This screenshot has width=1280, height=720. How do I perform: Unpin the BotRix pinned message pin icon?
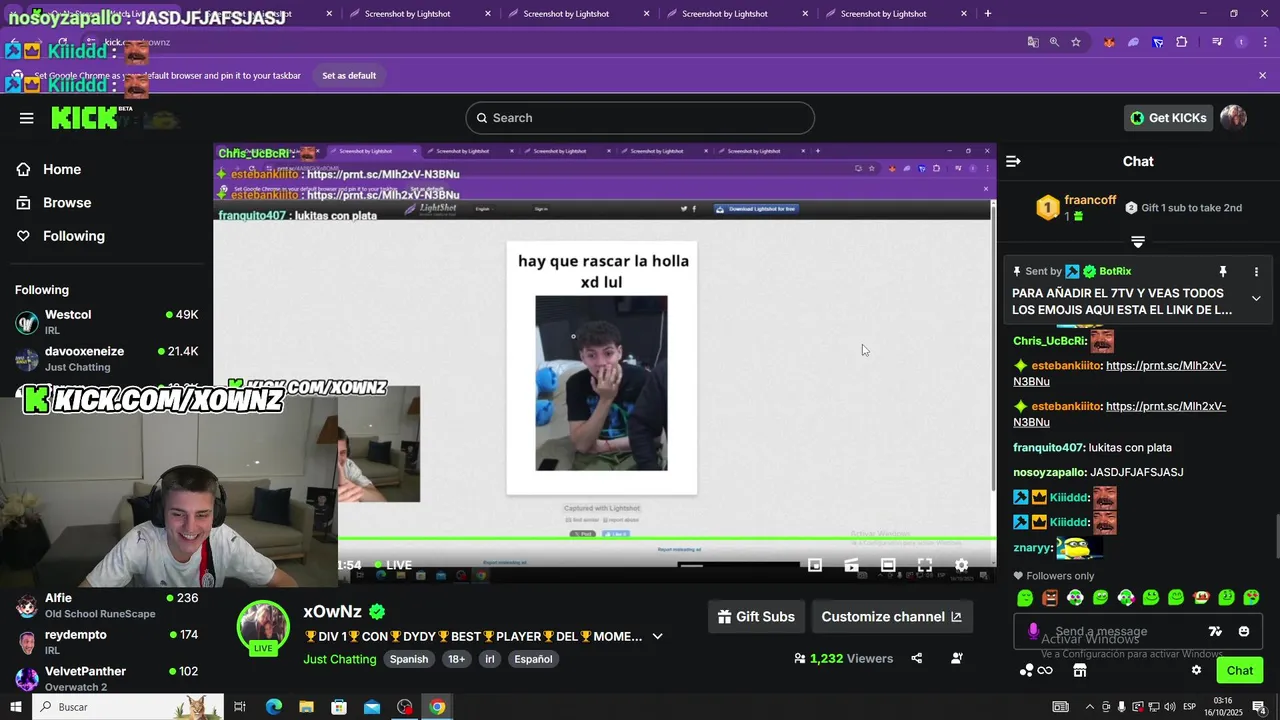pos(1222,271)
